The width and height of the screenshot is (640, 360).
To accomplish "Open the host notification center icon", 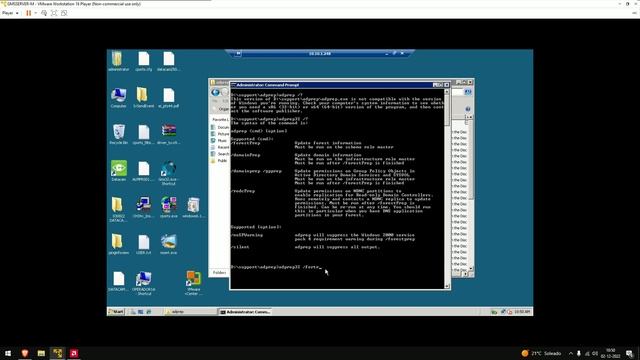I will point(630,353).
